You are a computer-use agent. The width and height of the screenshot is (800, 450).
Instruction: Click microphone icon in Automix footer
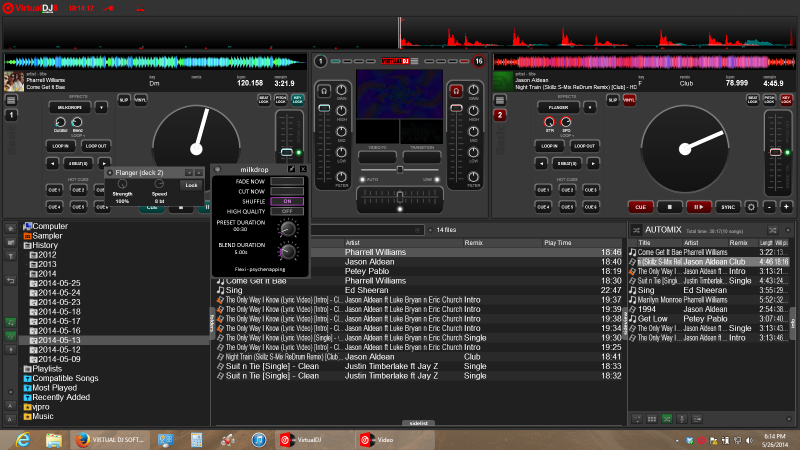682,419
